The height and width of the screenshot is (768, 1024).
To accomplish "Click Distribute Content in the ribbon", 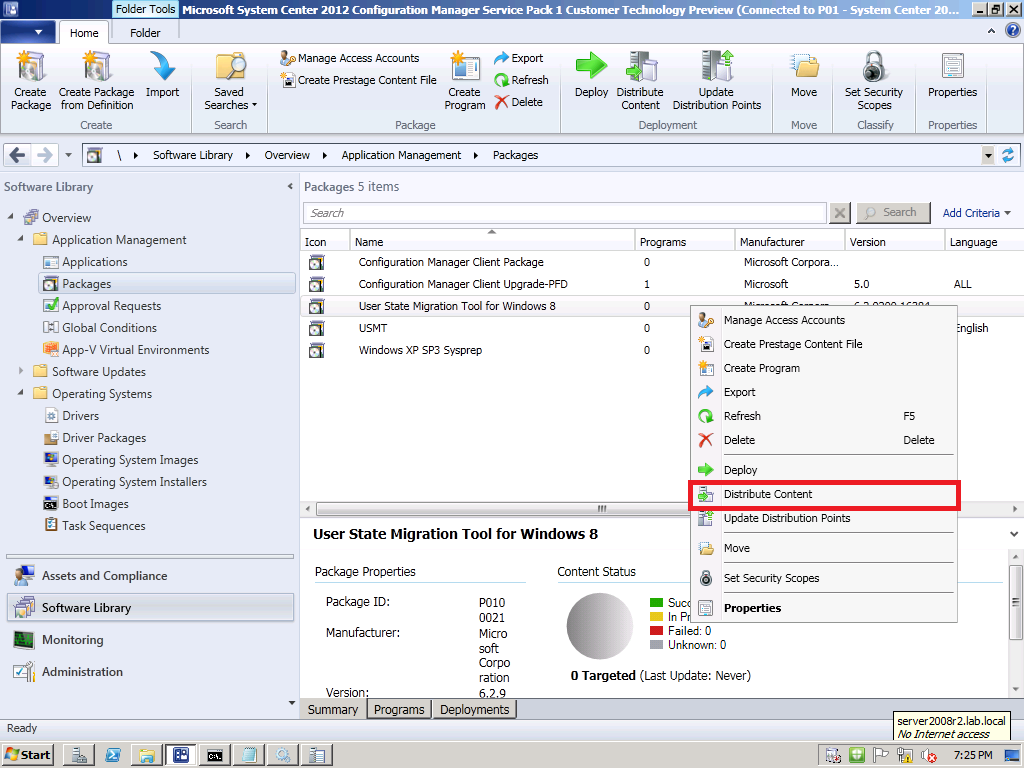I will point(640,80).
